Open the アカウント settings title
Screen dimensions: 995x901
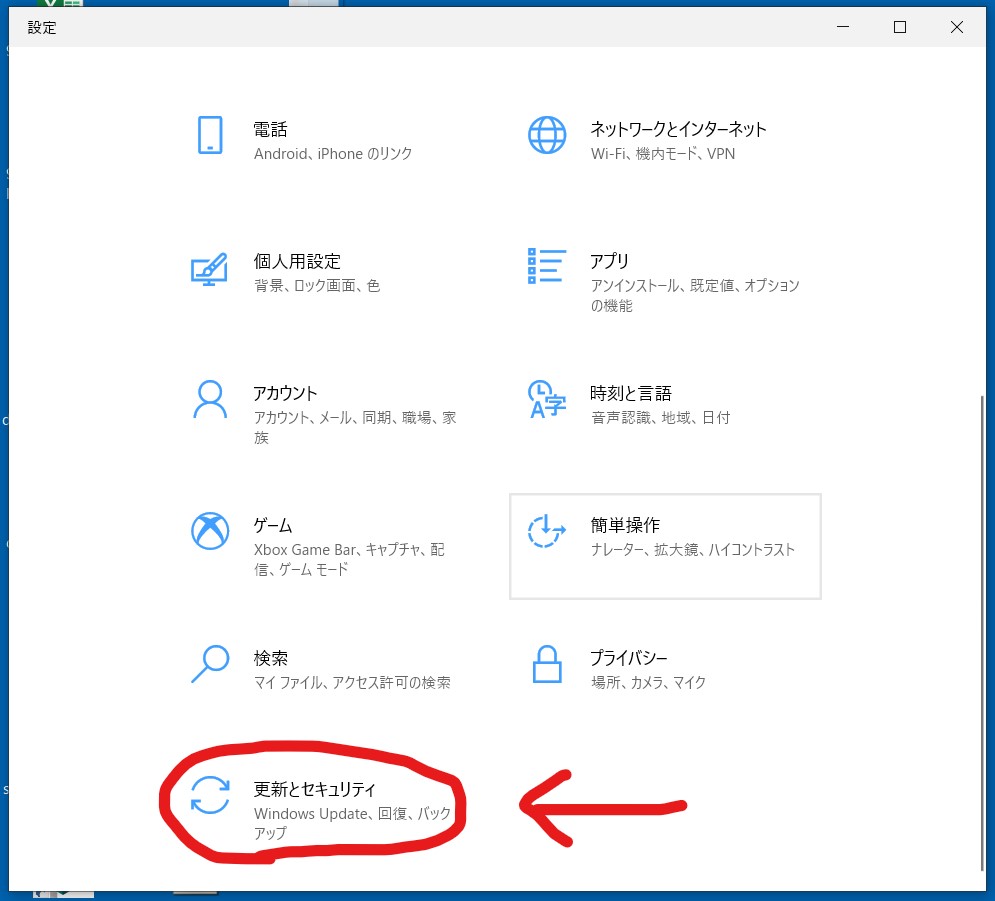coord(285,393)
